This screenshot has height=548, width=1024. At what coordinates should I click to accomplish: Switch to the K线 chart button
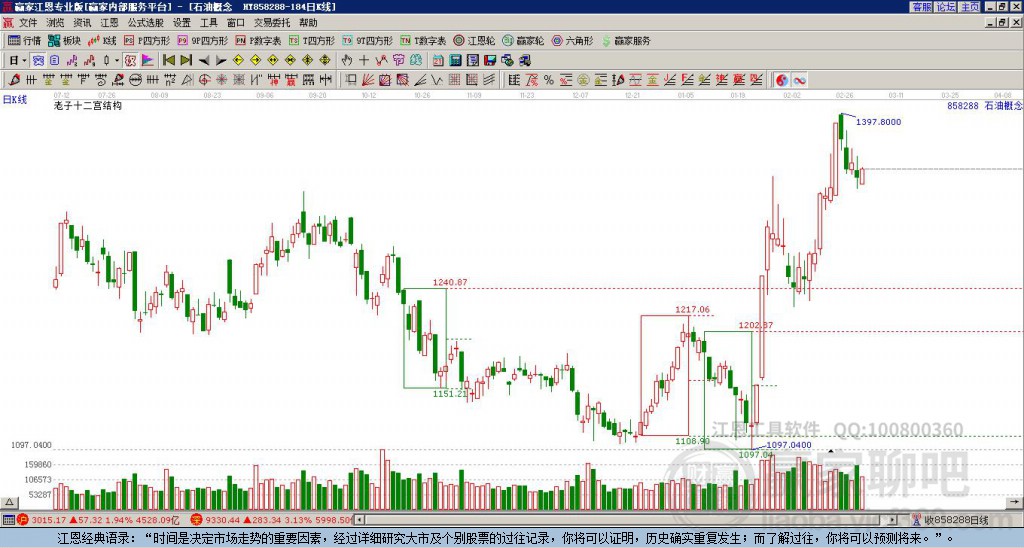[x=102, y=40]
